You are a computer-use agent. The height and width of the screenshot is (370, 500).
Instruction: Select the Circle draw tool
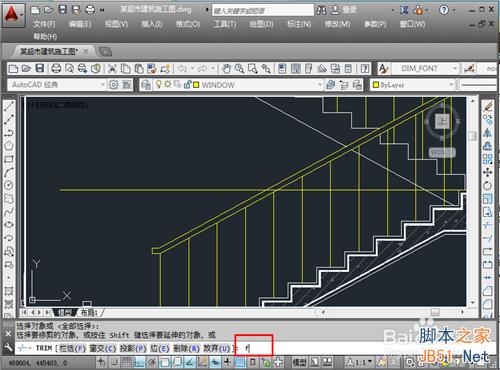pyautogui.click(x=9, y=185)
